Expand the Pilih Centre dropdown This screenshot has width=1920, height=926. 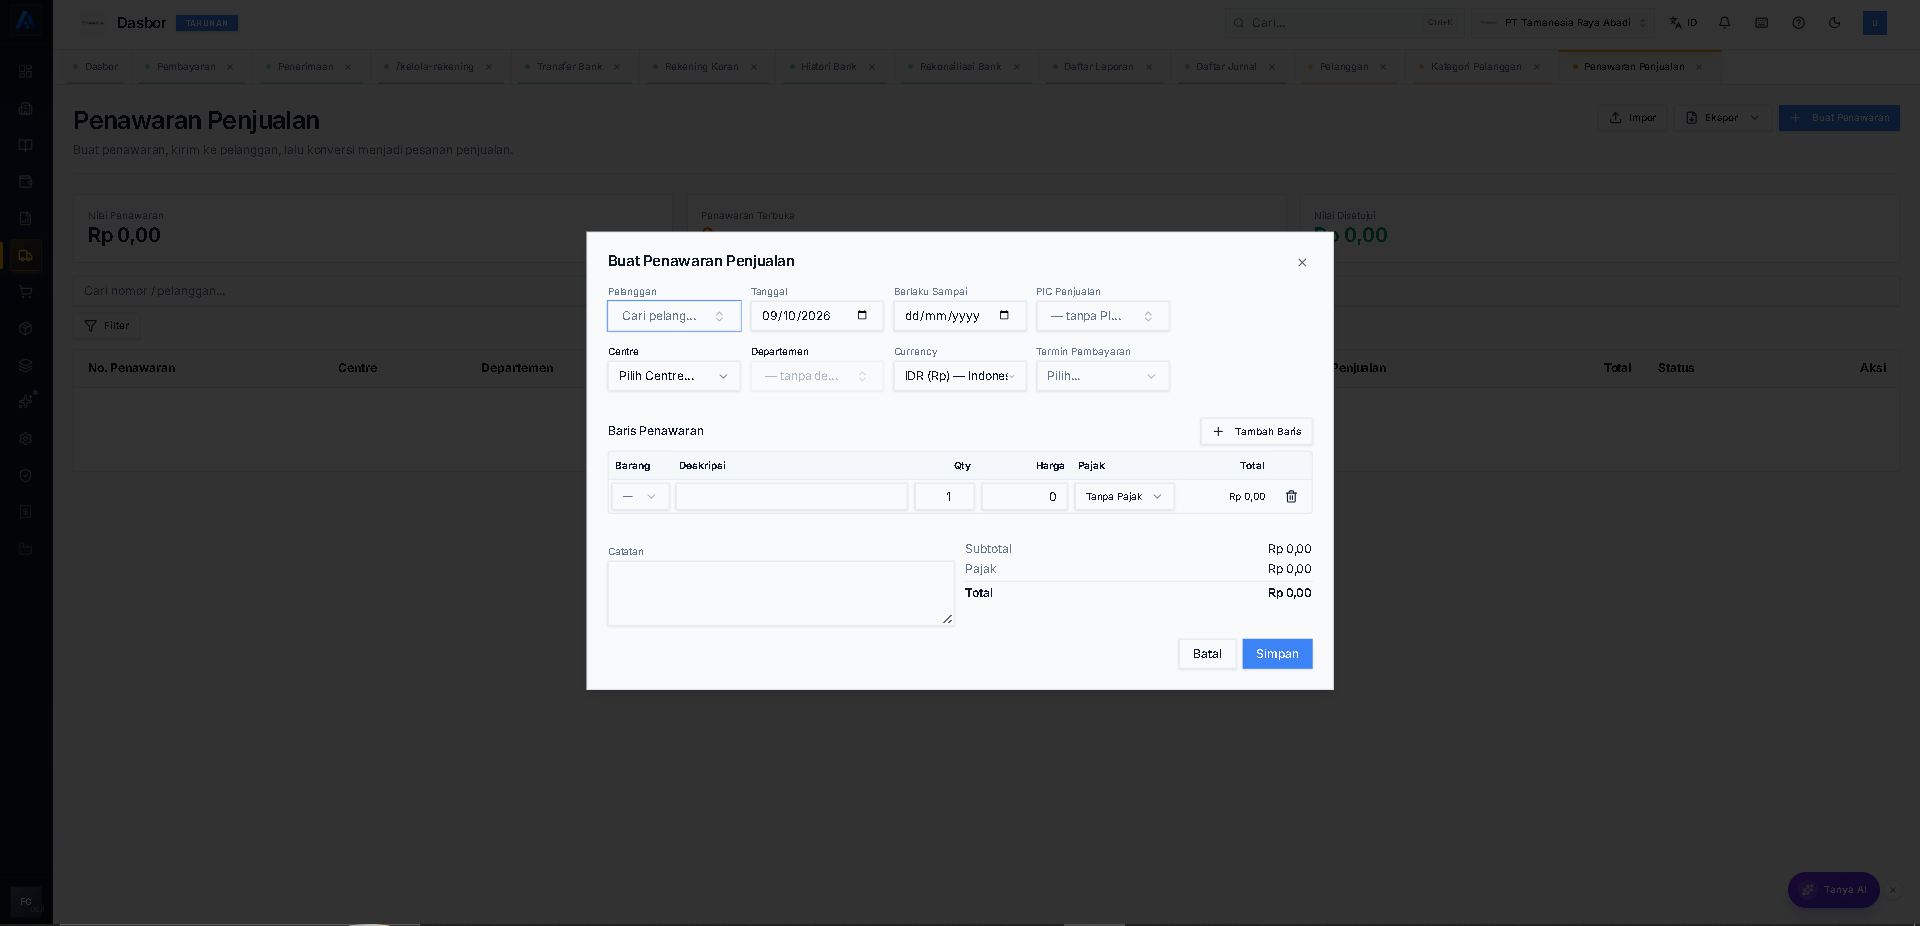[x=674, y=376]
